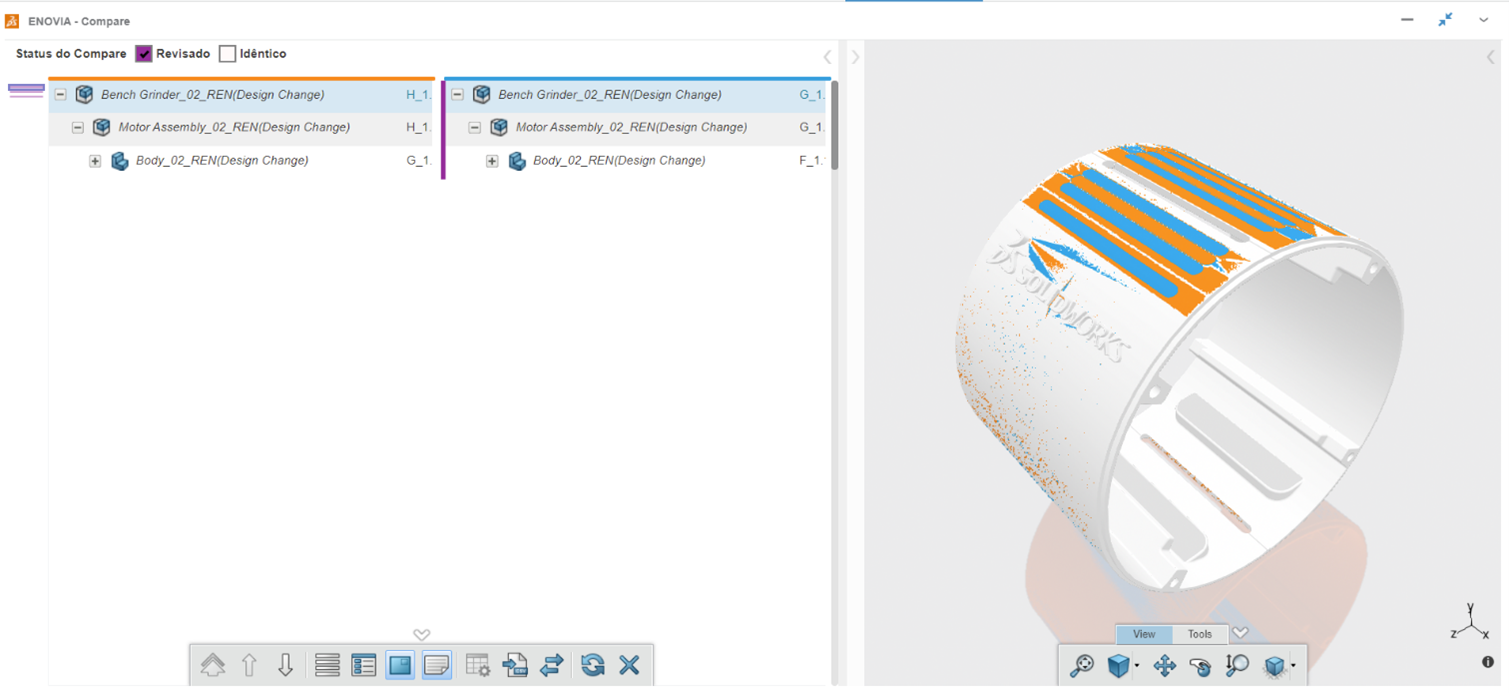The width and height of the screenshot is (1509, 693).
Task: Click the stacked rows list view icon
Action: click(327, 665)
